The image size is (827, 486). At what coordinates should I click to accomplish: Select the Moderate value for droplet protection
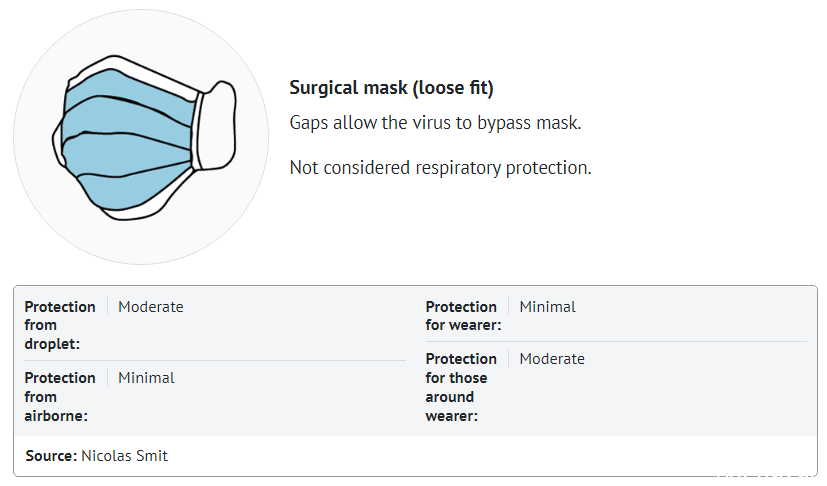151,307
